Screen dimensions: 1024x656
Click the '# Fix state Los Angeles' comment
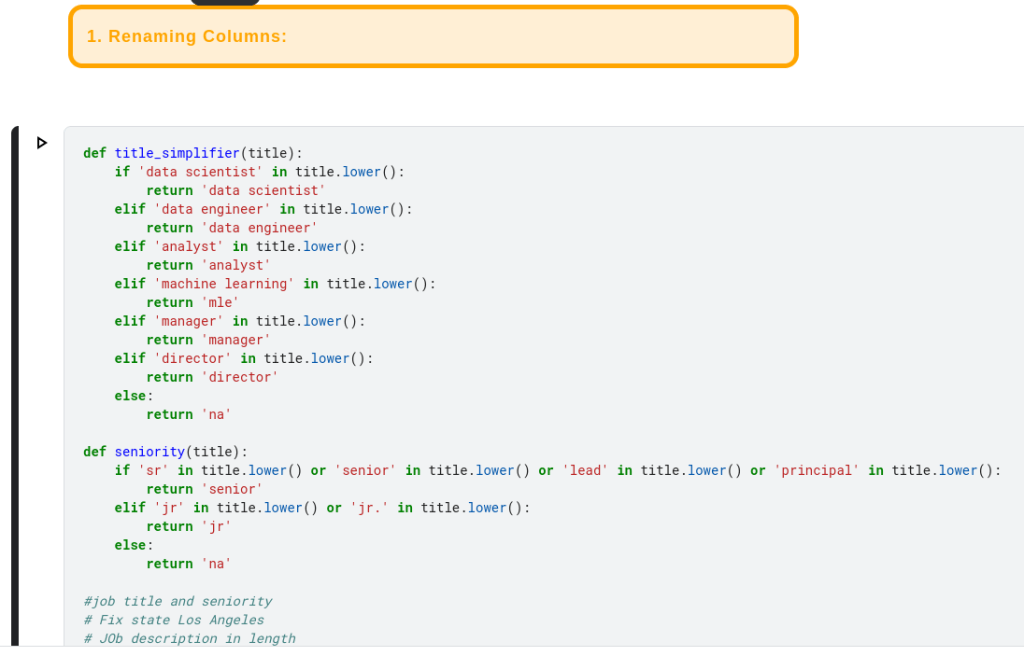[x=174, y=620]
